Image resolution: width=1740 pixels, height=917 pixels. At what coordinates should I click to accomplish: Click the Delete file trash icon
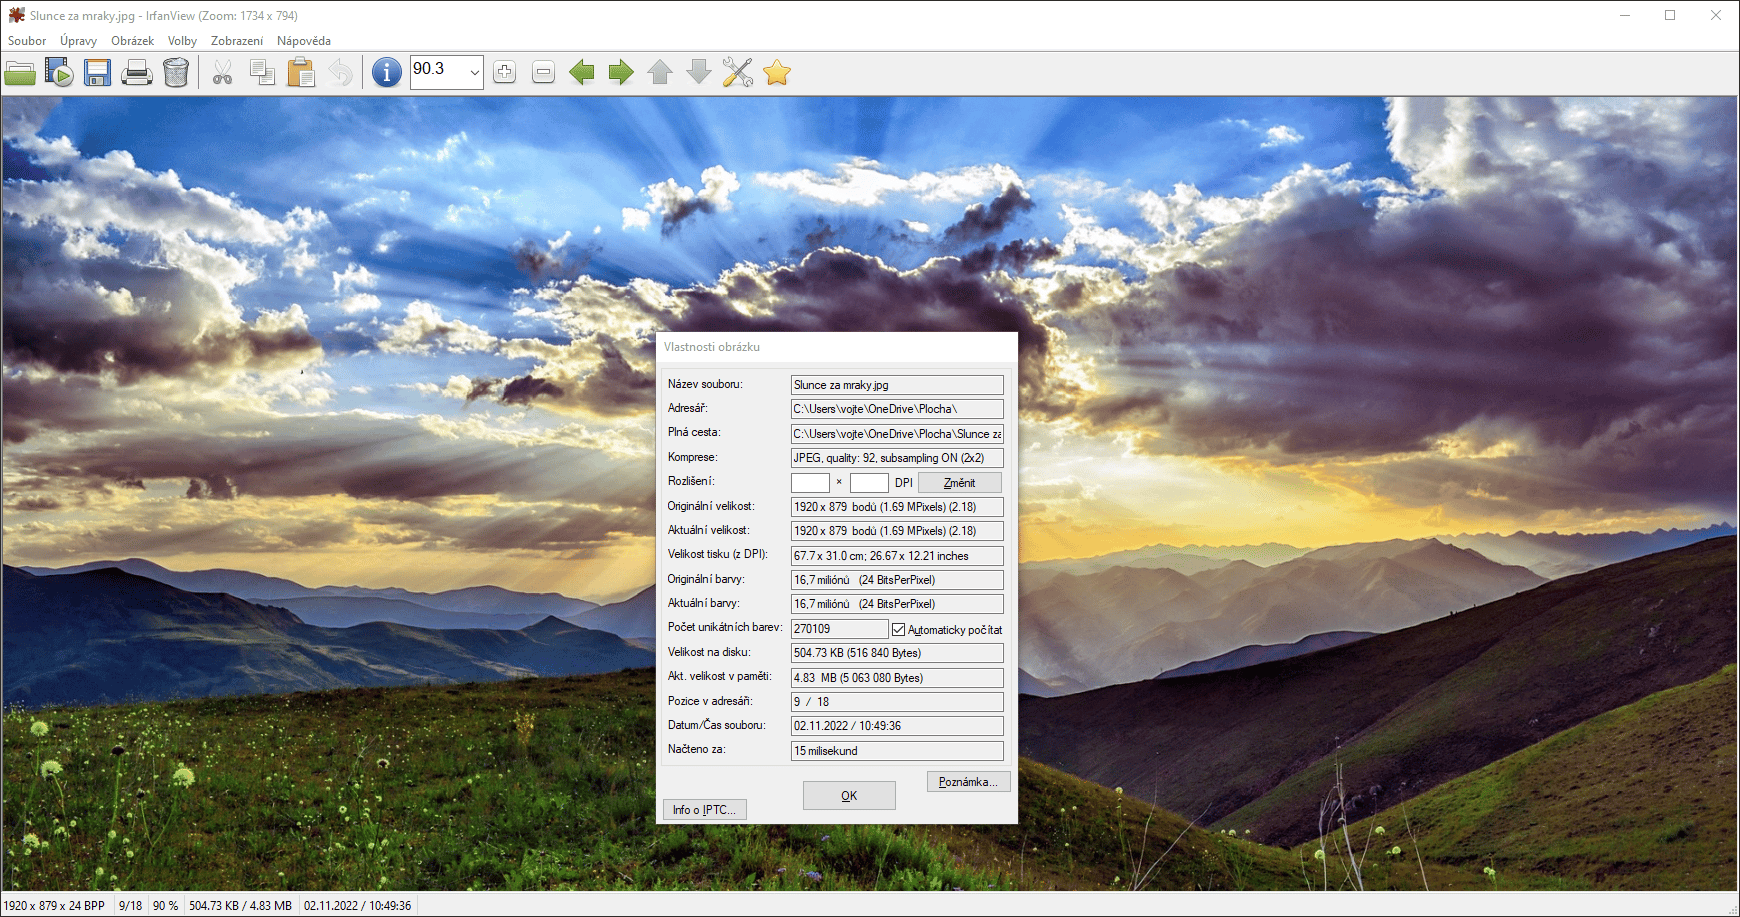(176, 73)
